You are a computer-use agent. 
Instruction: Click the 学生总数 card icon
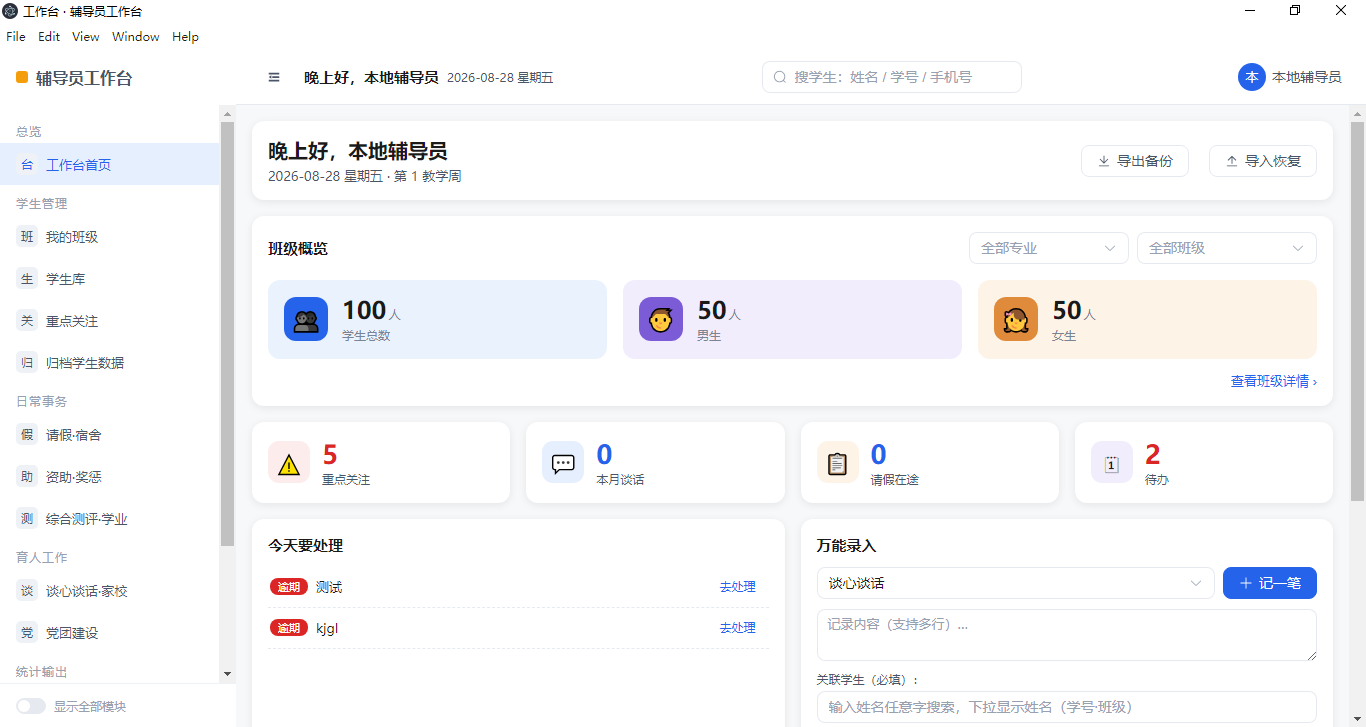tap(306, 319)
